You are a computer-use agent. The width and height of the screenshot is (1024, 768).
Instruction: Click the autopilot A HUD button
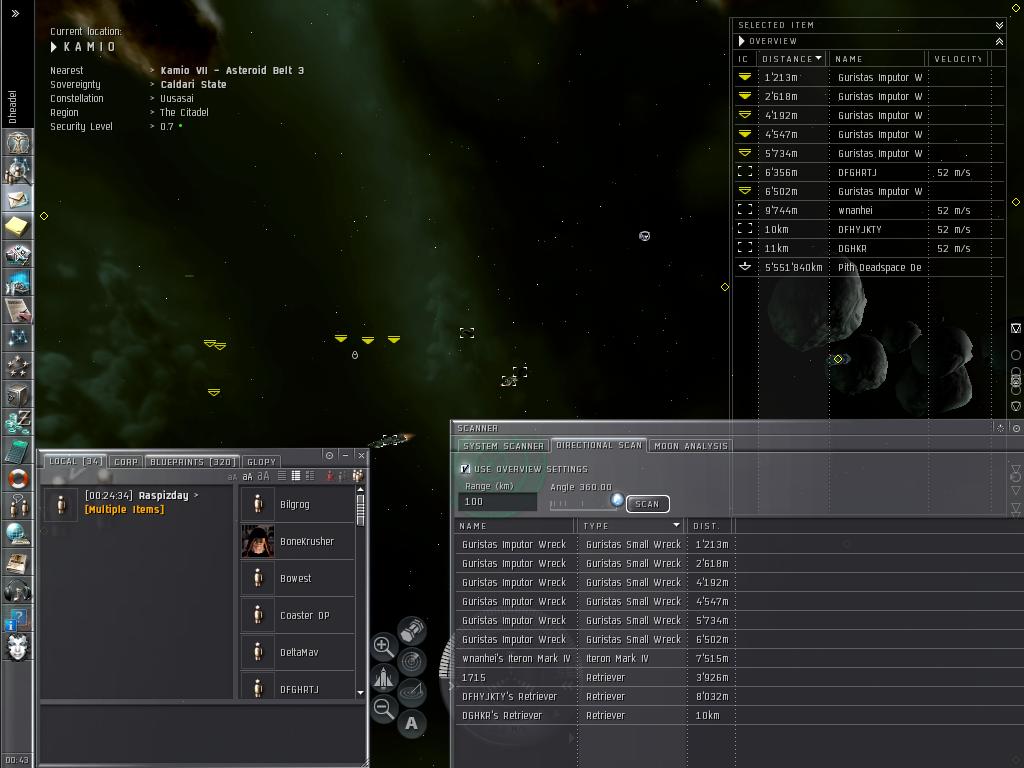click(x=411, y=723)
